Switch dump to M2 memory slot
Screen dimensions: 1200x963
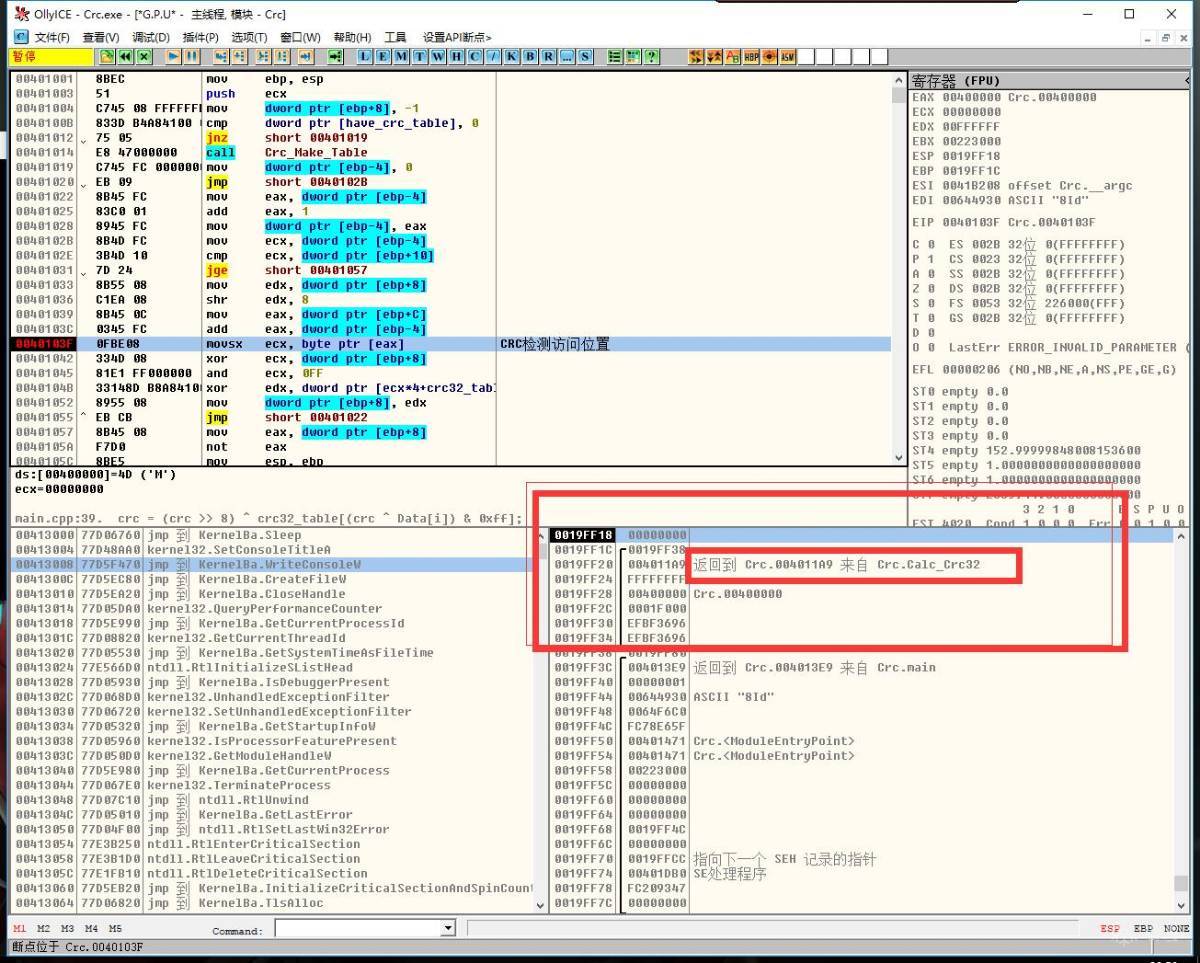click(43, 929)
